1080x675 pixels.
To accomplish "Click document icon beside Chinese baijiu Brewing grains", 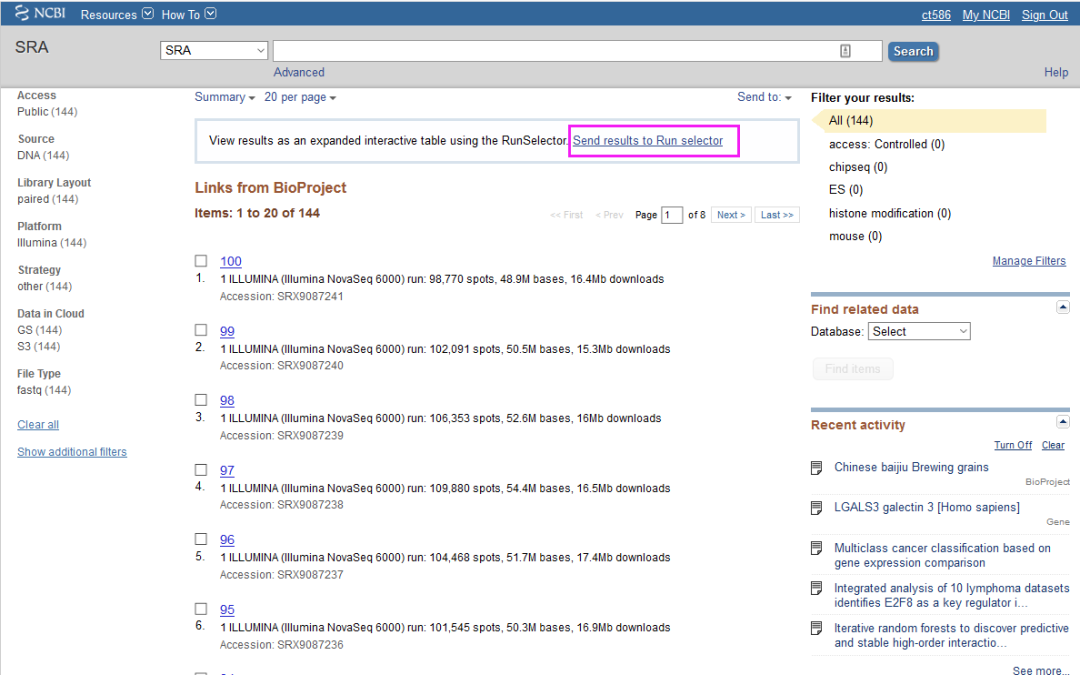I will [x=817, y=468].
